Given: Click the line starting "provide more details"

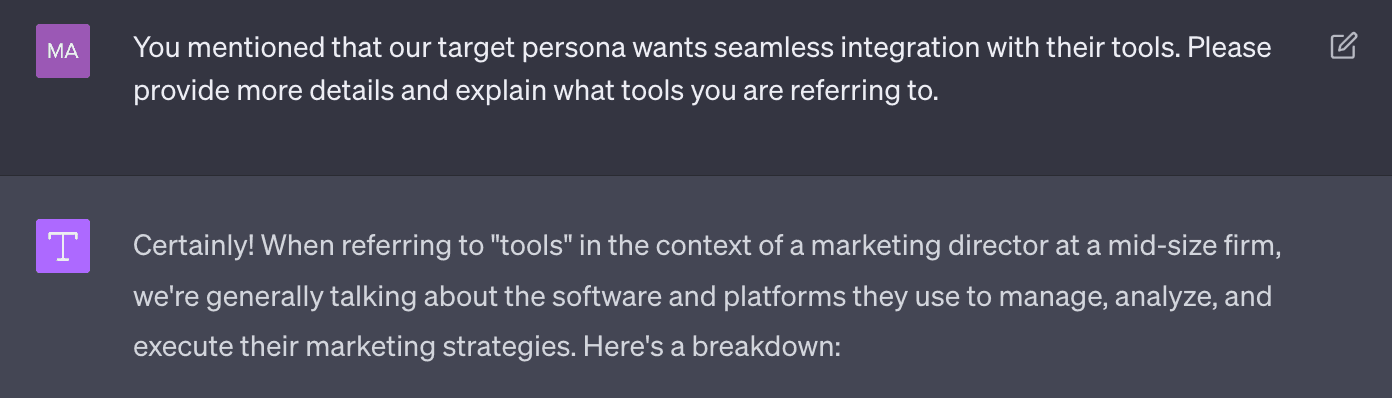Looking at the screenshot, I should tap(536, 91).
